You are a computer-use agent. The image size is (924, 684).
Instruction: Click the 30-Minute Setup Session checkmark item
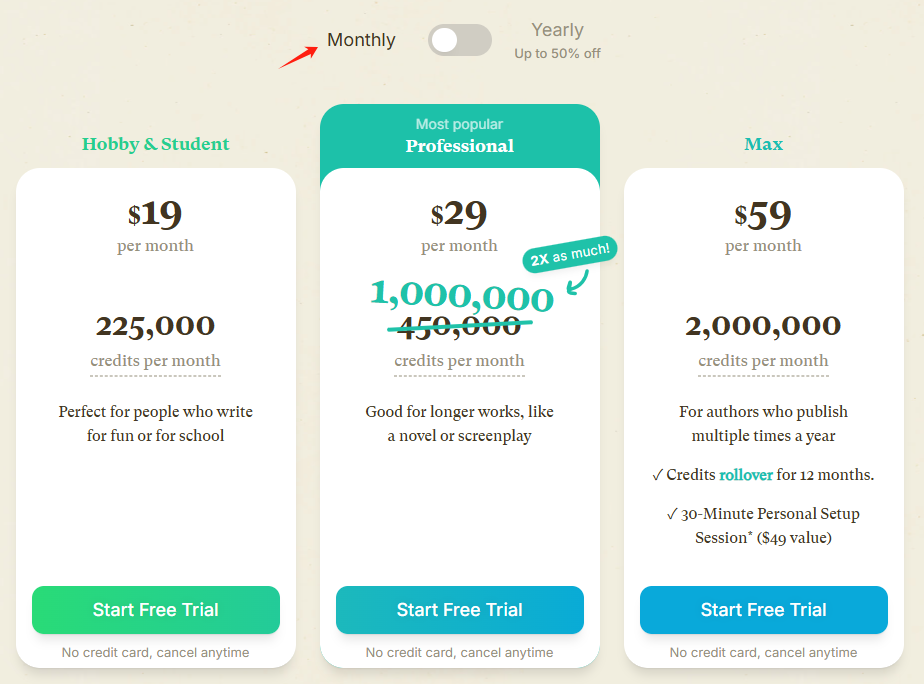[763, 525]
